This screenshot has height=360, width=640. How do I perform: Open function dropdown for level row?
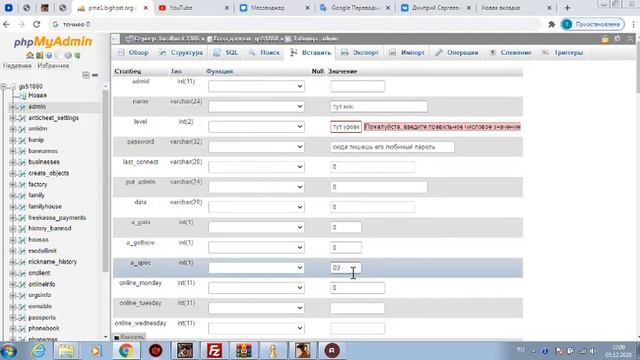tap(256, 127)
